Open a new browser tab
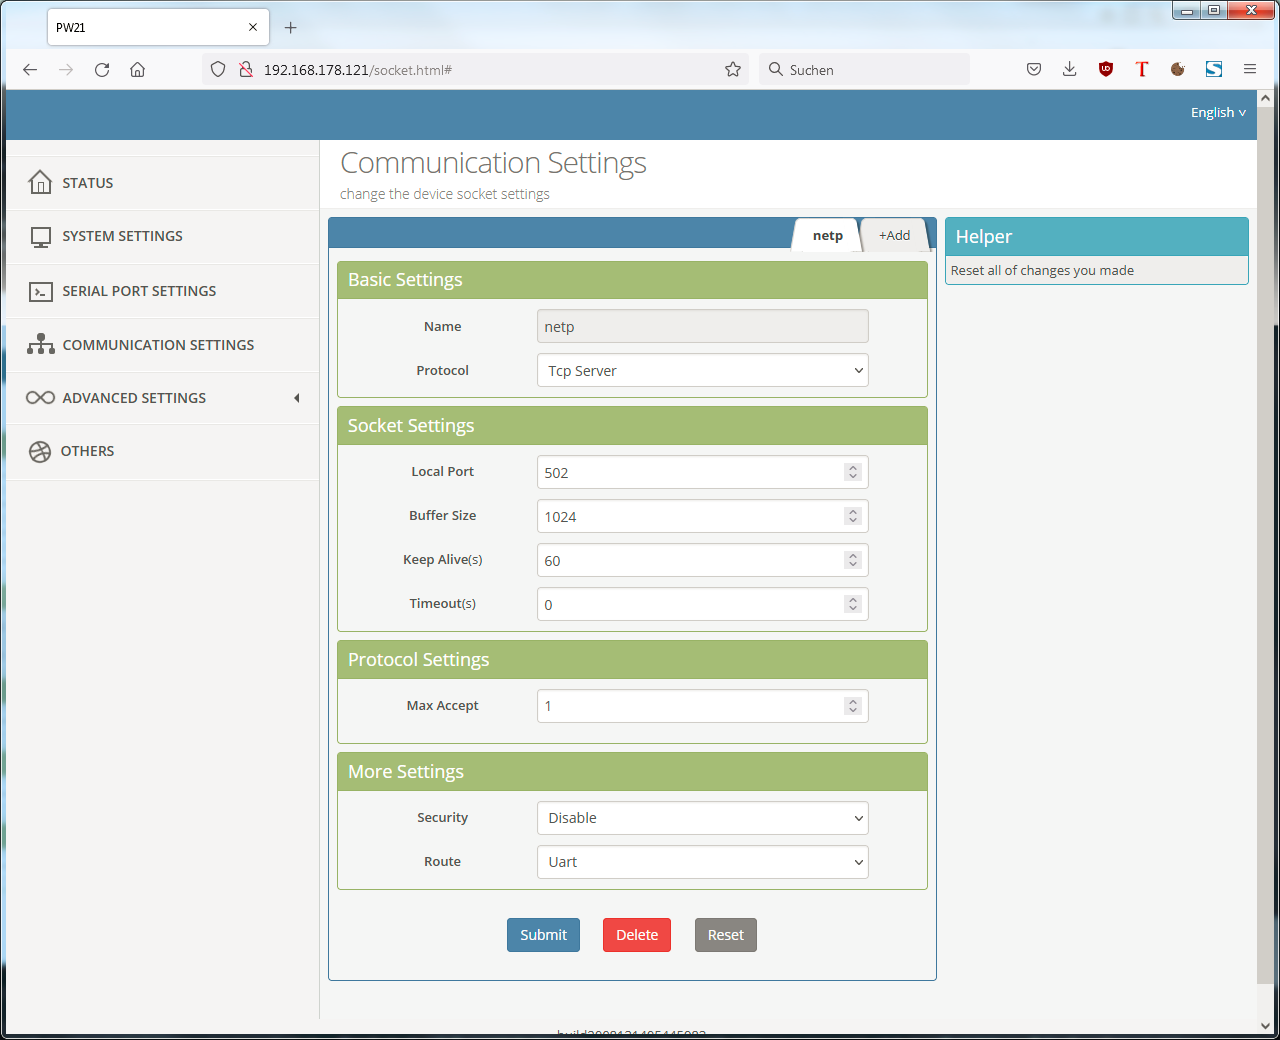Image resolution: width=1280 pixels, height=1040 pixels. click(x=291, y=27)
